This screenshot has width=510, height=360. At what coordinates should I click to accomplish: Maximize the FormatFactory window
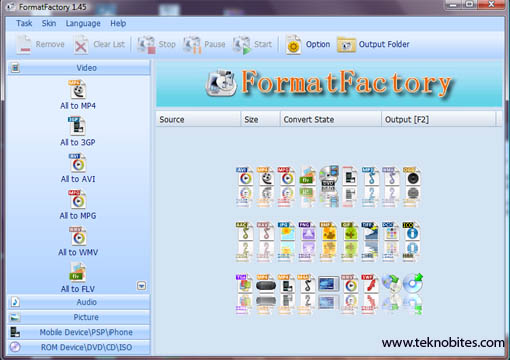click(x=470, y=4)
